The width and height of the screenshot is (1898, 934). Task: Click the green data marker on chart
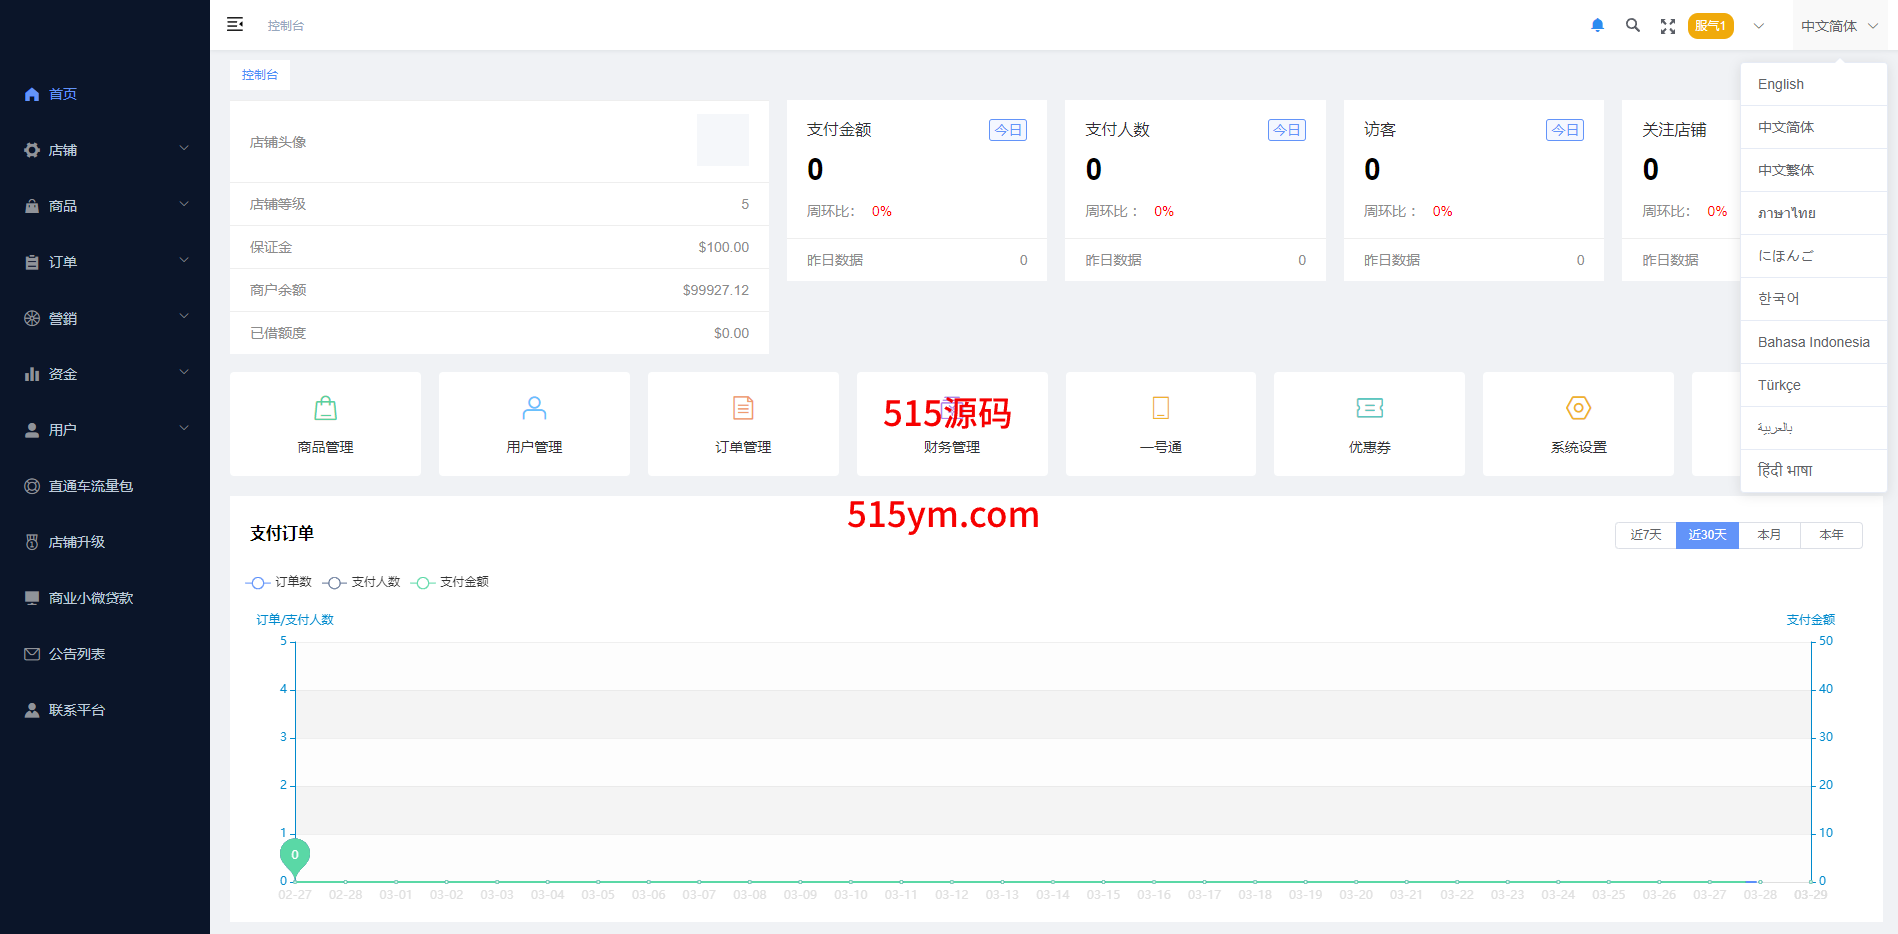[295, 855]
